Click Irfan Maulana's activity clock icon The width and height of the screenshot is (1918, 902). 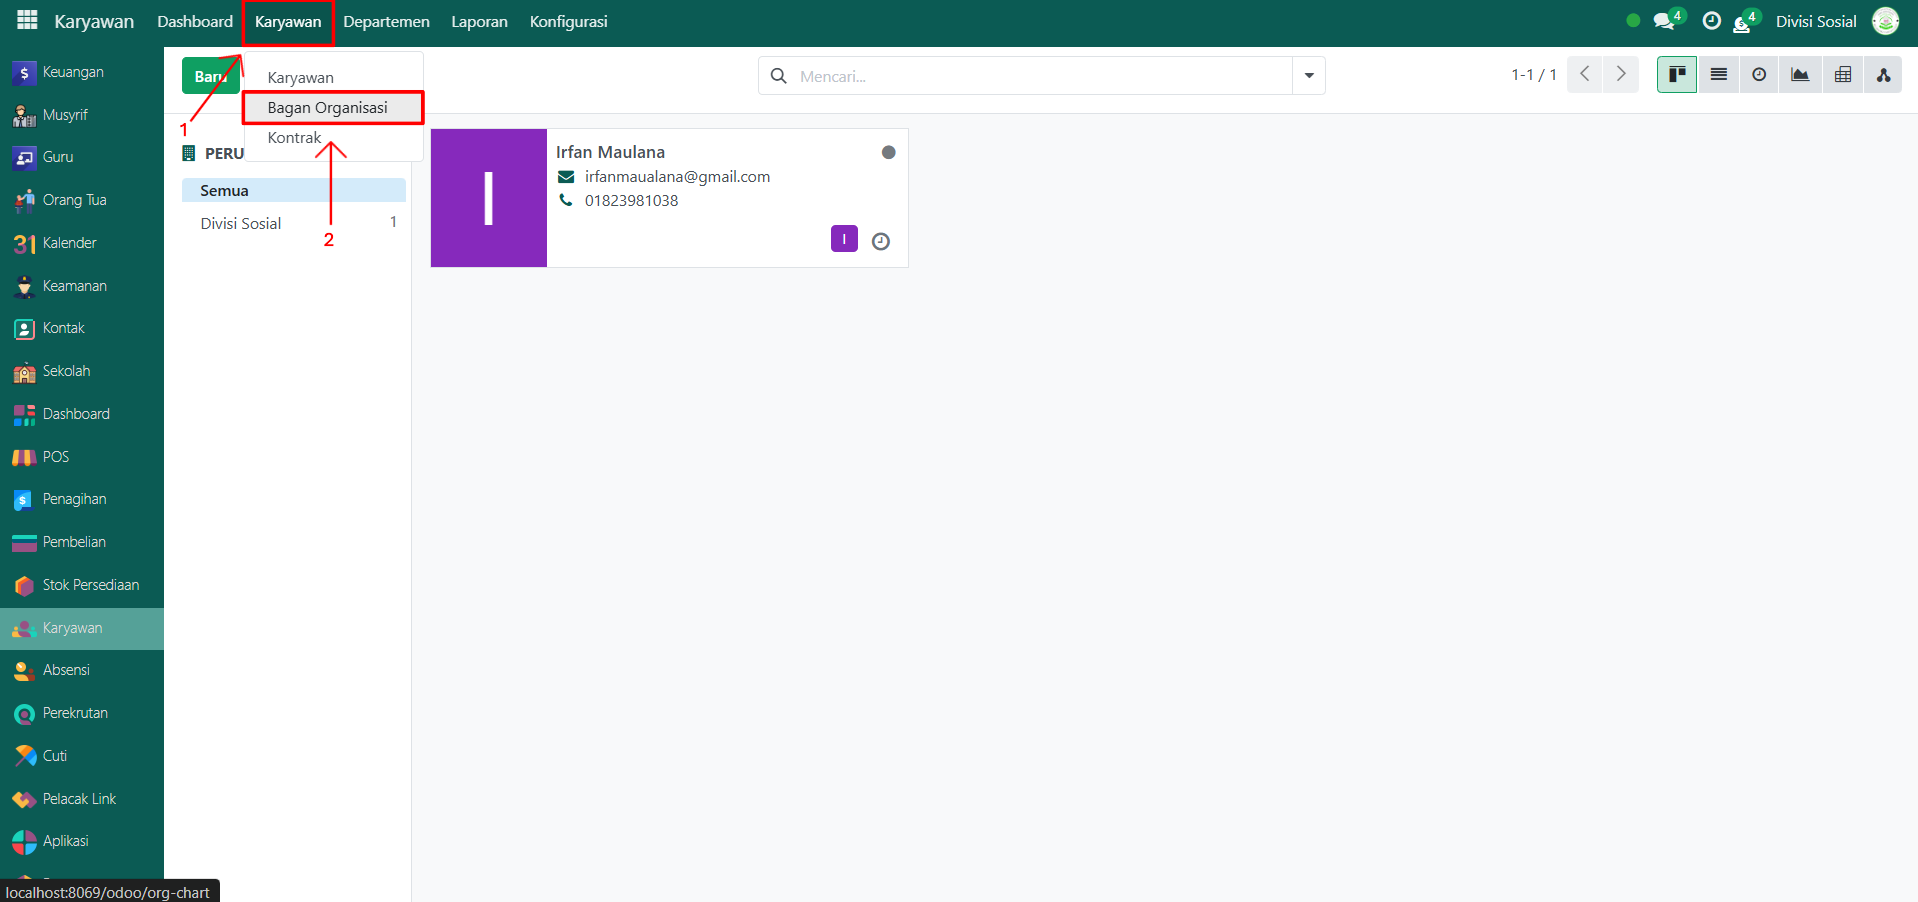tap(880, 241)
